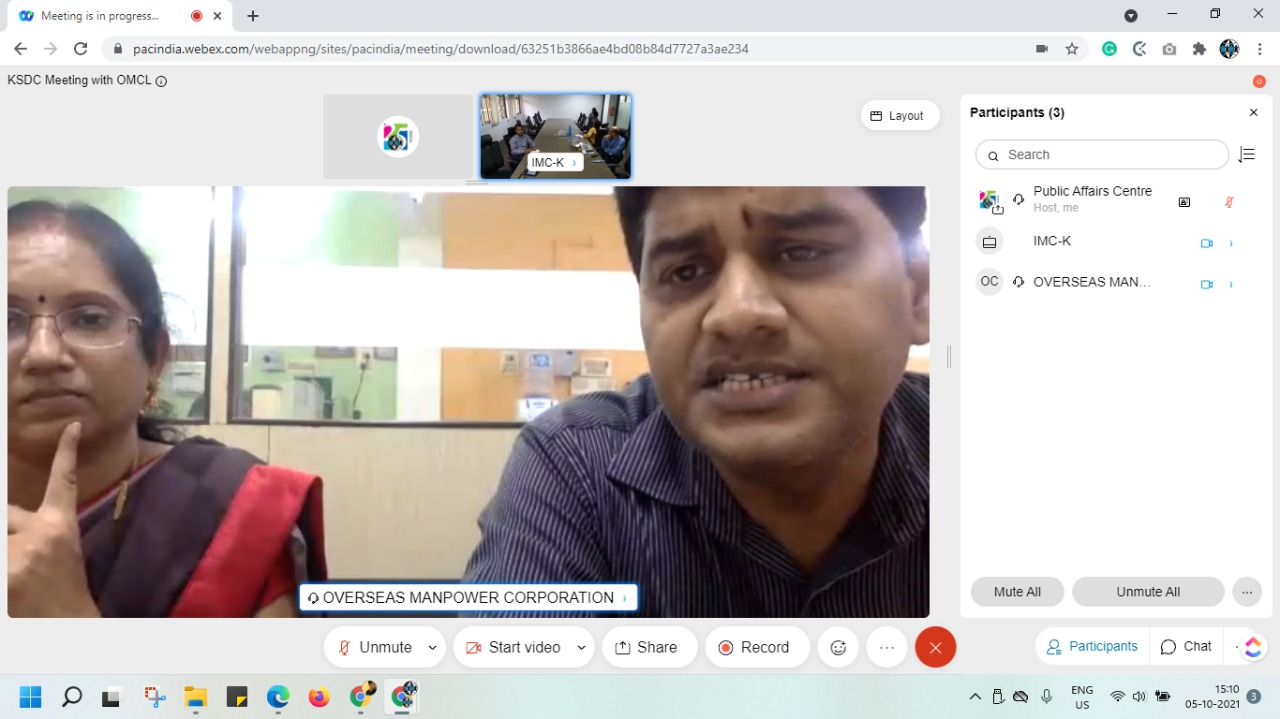Click sort participants list icon
Image resolution: width=1280 pixels, height=719 pixels.
[x=1247, y=155]
